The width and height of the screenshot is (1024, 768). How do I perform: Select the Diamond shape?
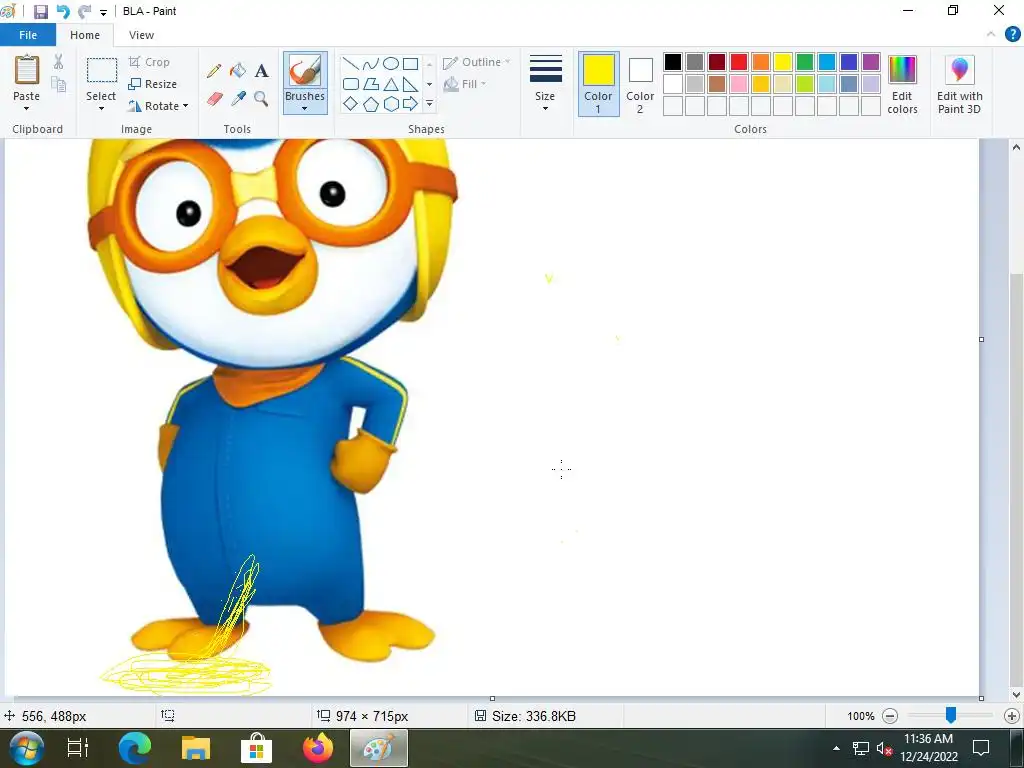coord(351,104)
